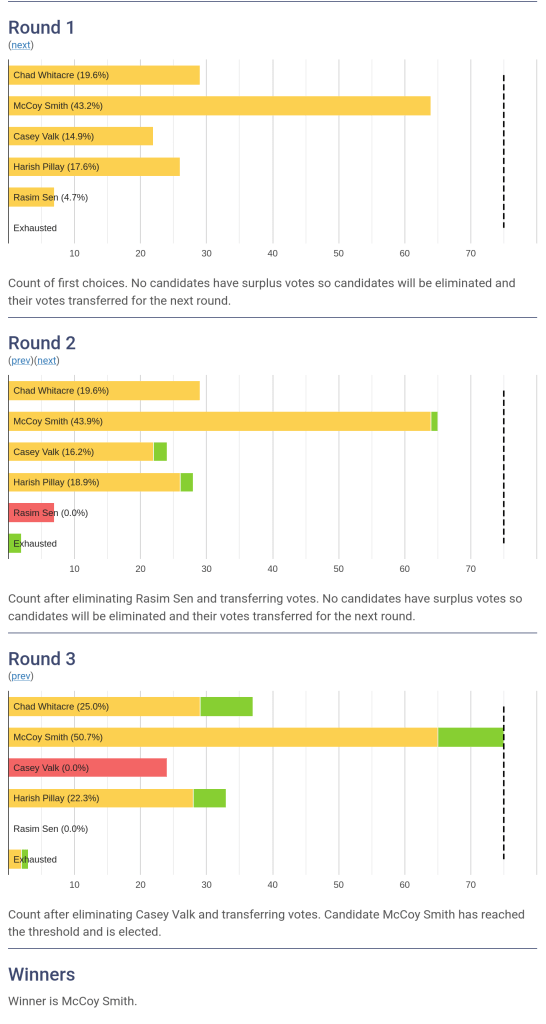
Task: Click Casey Valk's 14.9% bar in Round 1
Action: pos(80,136)
